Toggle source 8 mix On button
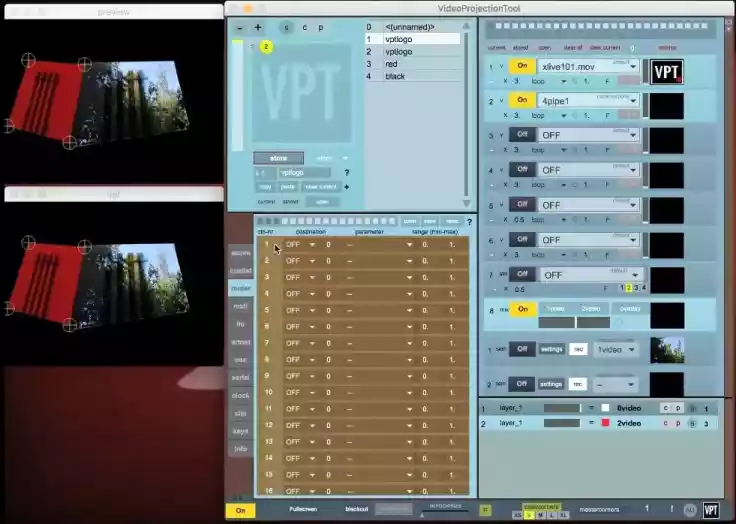 (522, 309)
